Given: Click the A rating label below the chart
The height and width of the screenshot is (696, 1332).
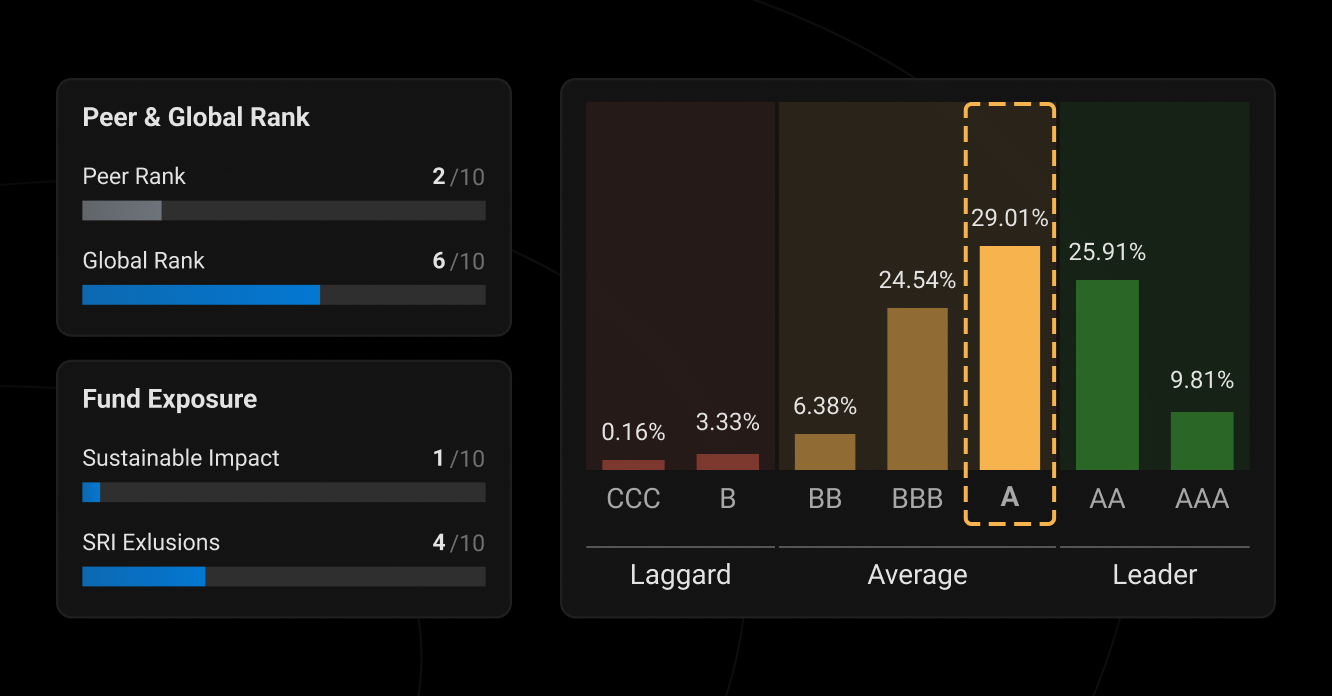Looking at the screenshot, I should point(1010,498).
